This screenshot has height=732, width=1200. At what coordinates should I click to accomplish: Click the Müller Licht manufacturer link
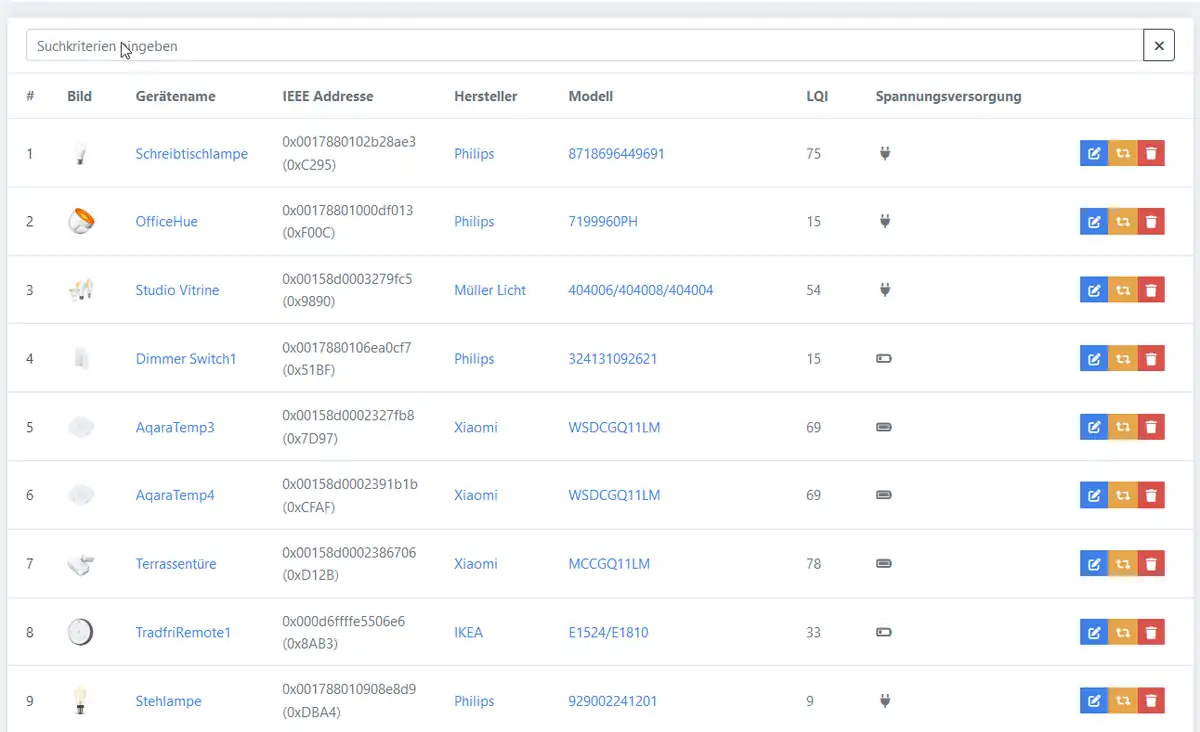pos(489,290)
